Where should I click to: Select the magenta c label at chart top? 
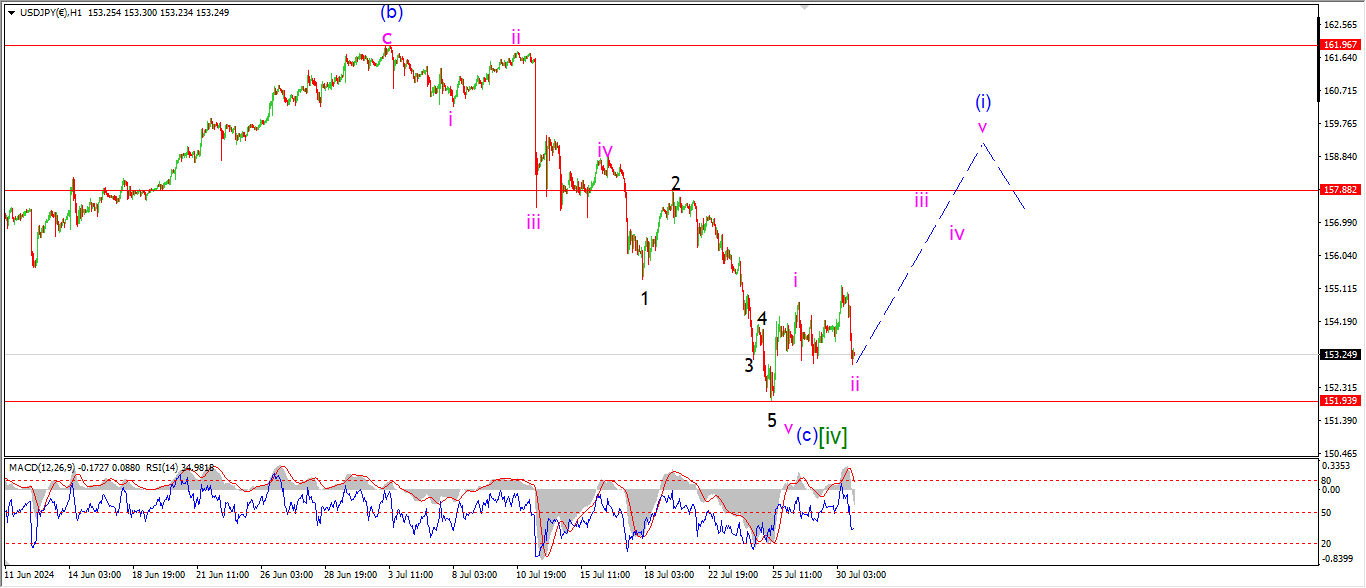[387, 38]
